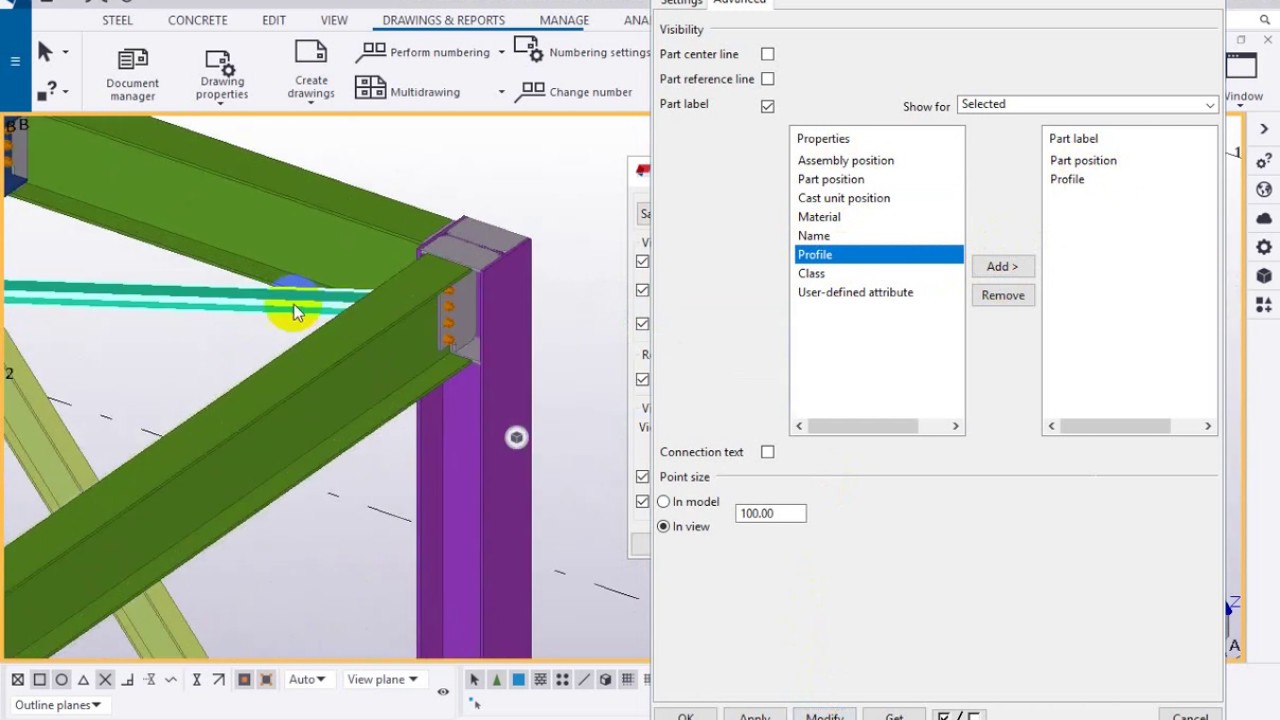Select the In view radio button
This screenshot has height=720, width=1280.
tap(664, 526)
